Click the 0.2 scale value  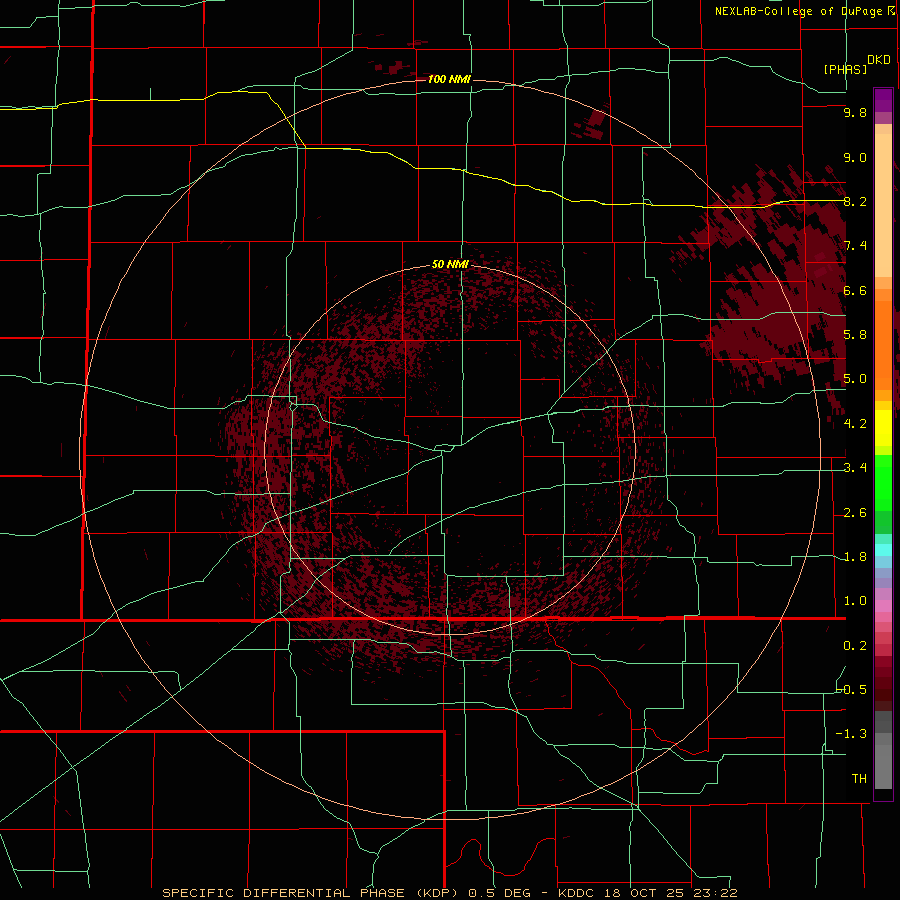point(855,646)
